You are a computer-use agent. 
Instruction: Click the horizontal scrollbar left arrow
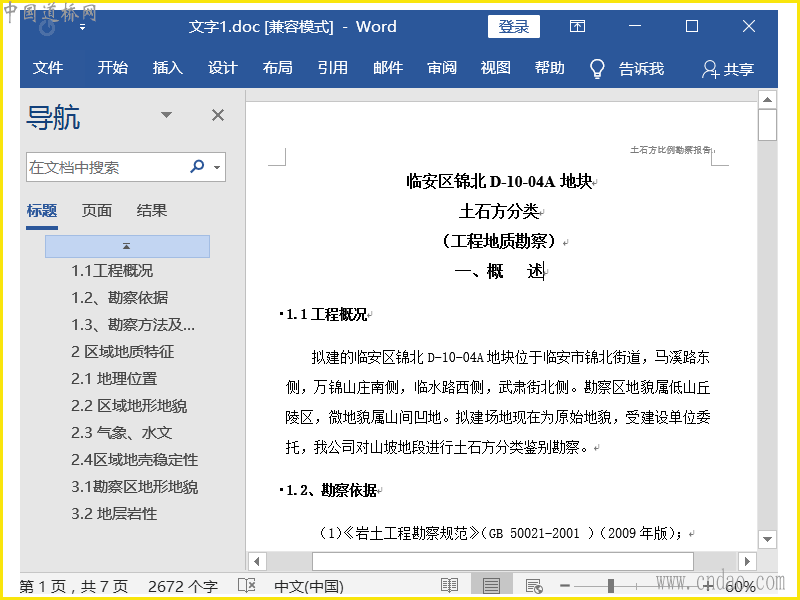tap(257, 562)
